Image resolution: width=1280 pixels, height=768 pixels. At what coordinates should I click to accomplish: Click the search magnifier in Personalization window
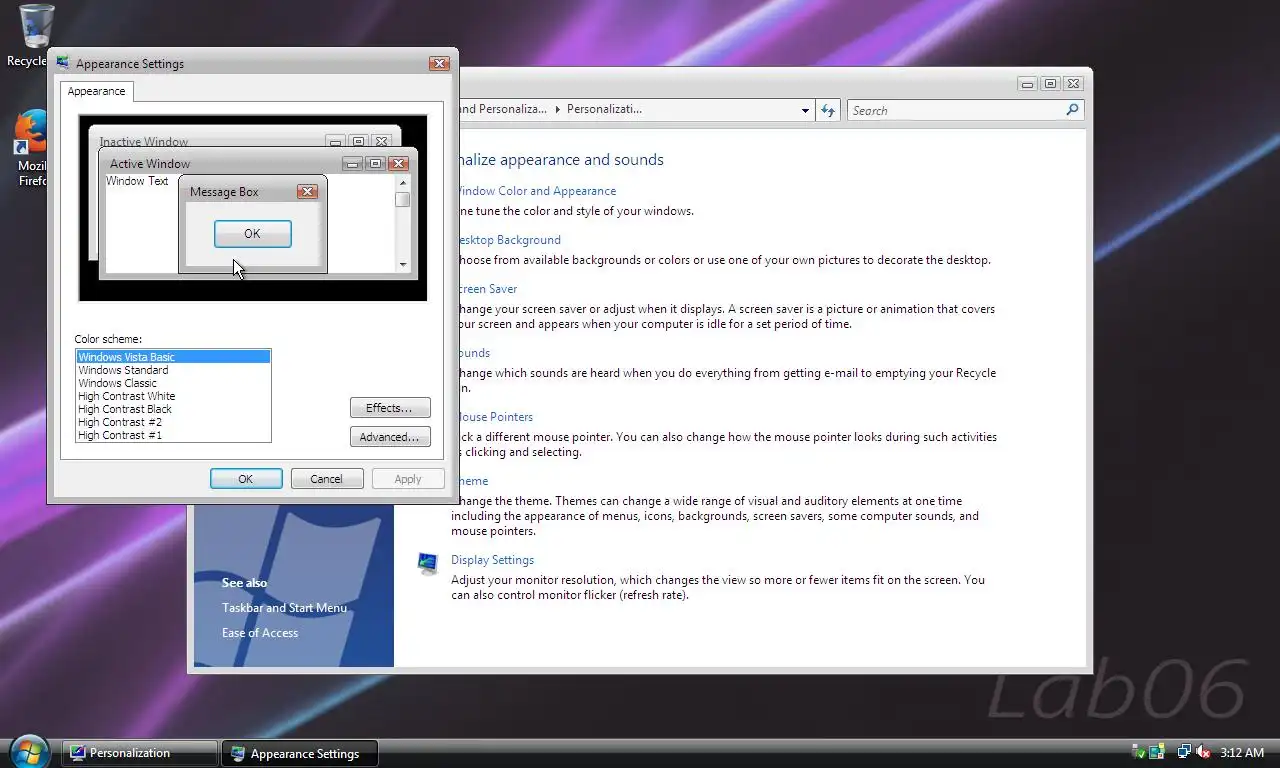1072,110
